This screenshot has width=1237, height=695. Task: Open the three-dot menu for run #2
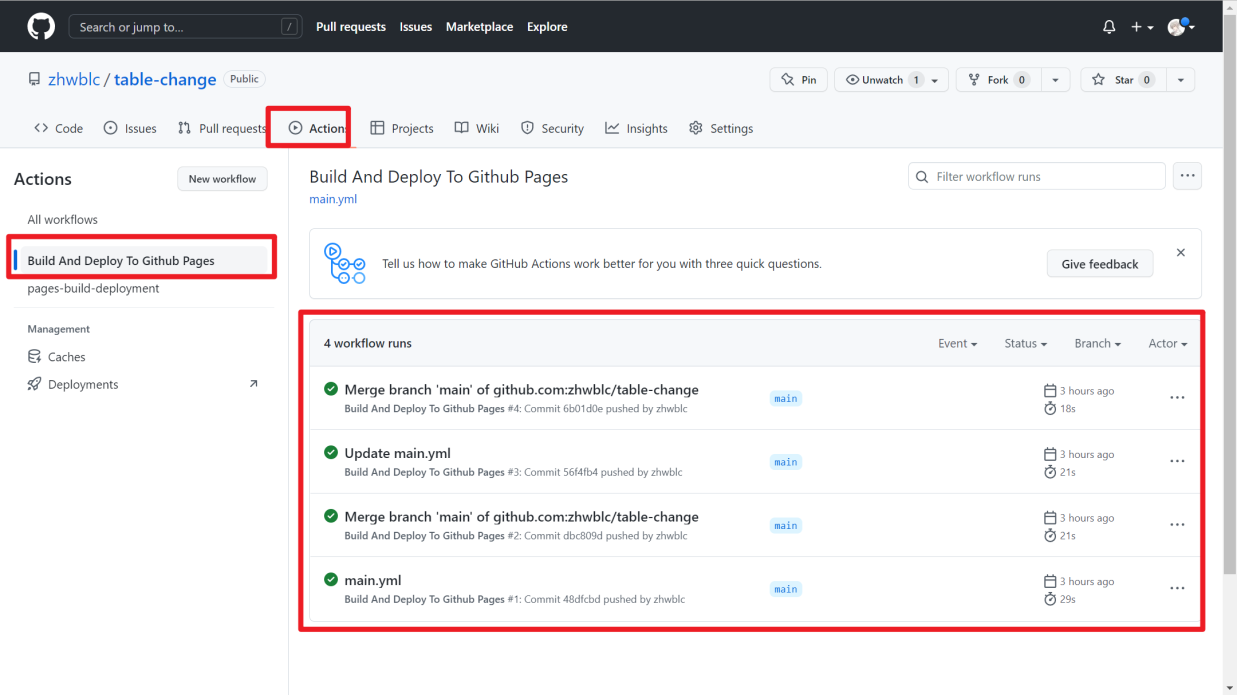coord(1177,525)
